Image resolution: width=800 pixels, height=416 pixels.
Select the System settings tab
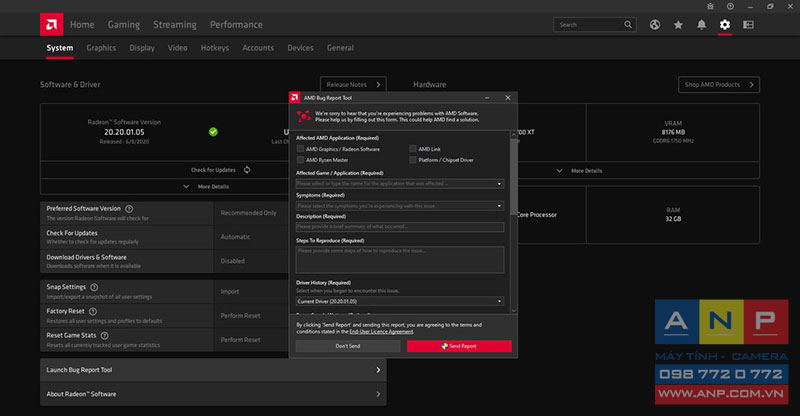coord(60,48)
